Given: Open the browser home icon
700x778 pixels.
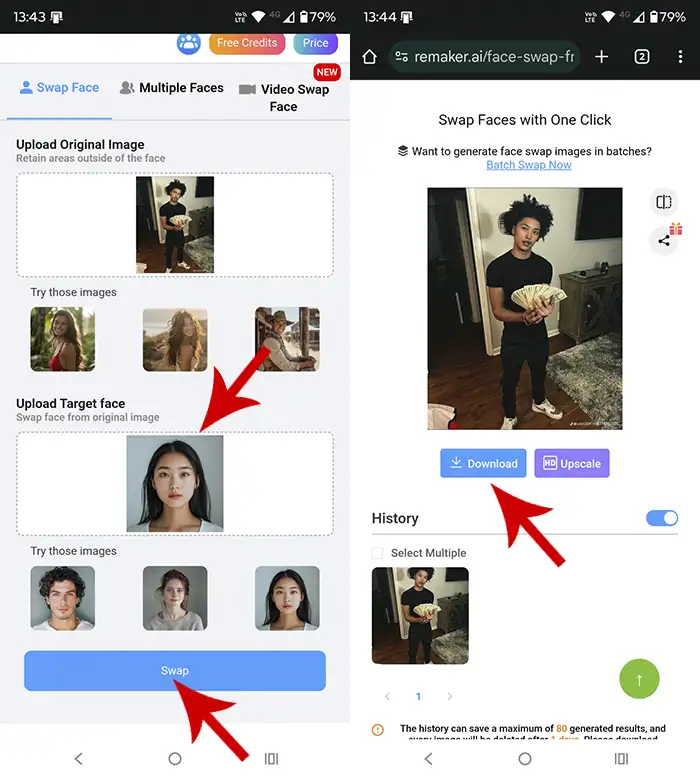Looking at the screenshot, I should tap(369, 57).
